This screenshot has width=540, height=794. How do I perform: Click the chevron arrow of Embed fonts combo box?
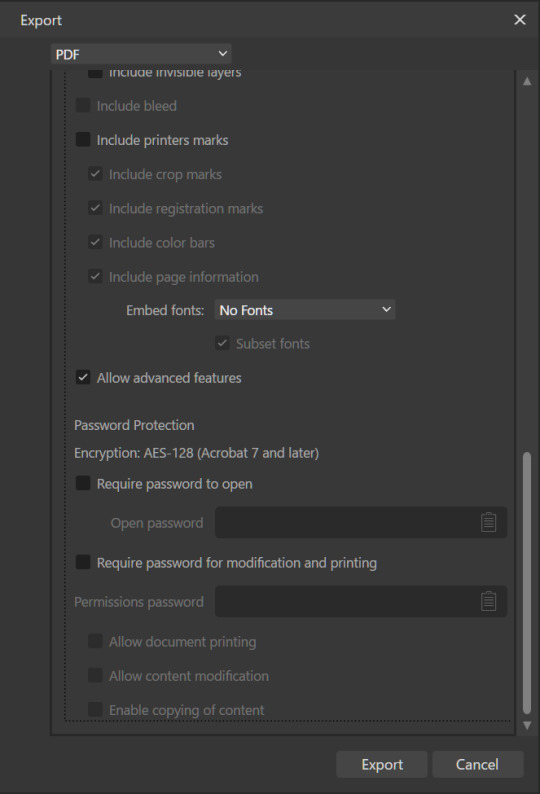[x=386, y=309]
